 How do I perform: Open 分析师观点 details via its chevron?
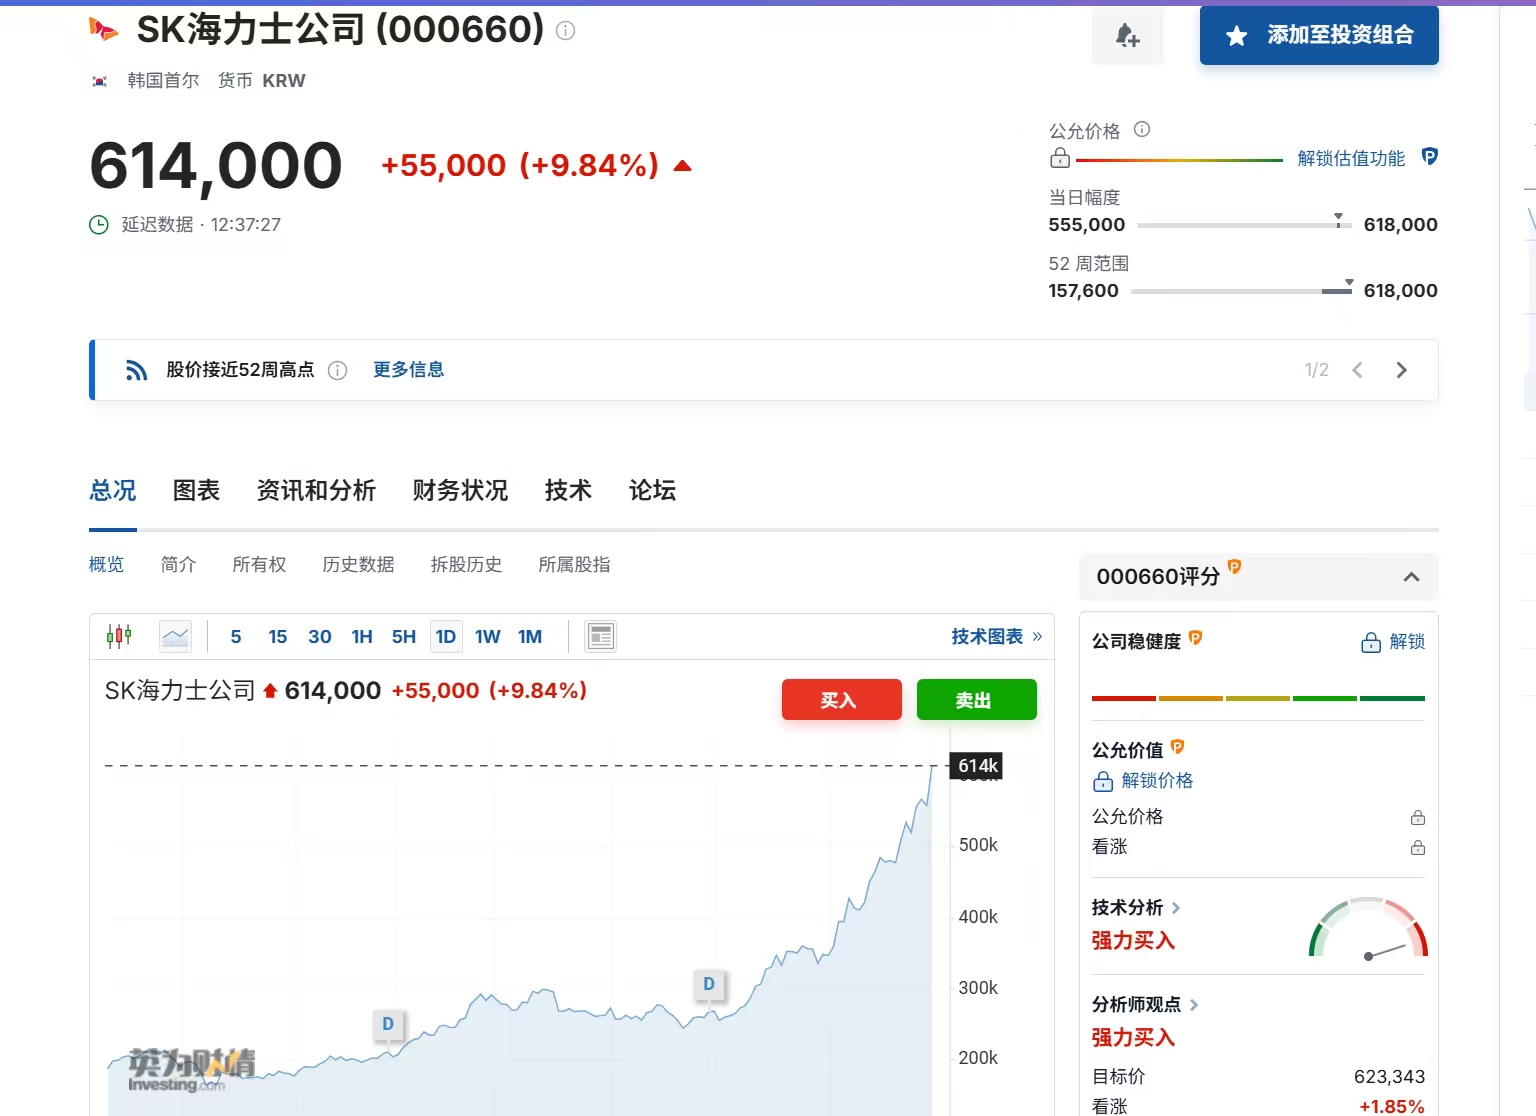tap(1194, 1005)
